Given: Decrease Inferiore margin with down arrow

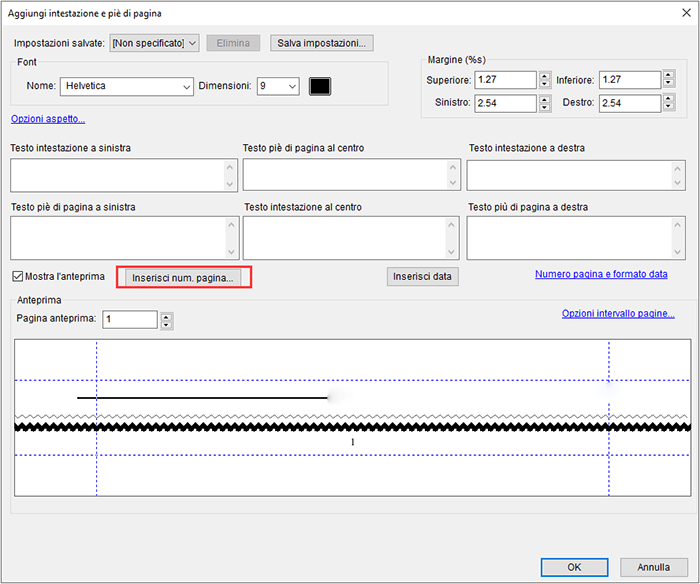Looking at the screenshot, I should coord(669,85).
